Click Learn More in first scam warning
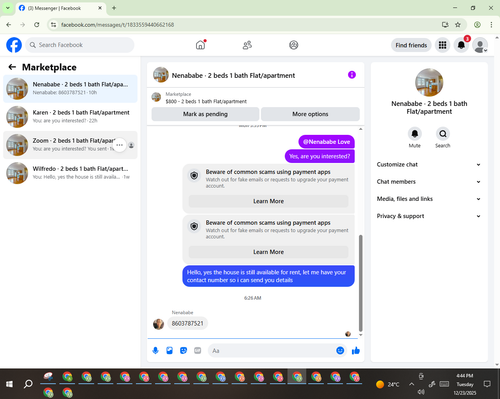This screenshot has height=399, width=500. pyautogui.click(x=268, y=201)
